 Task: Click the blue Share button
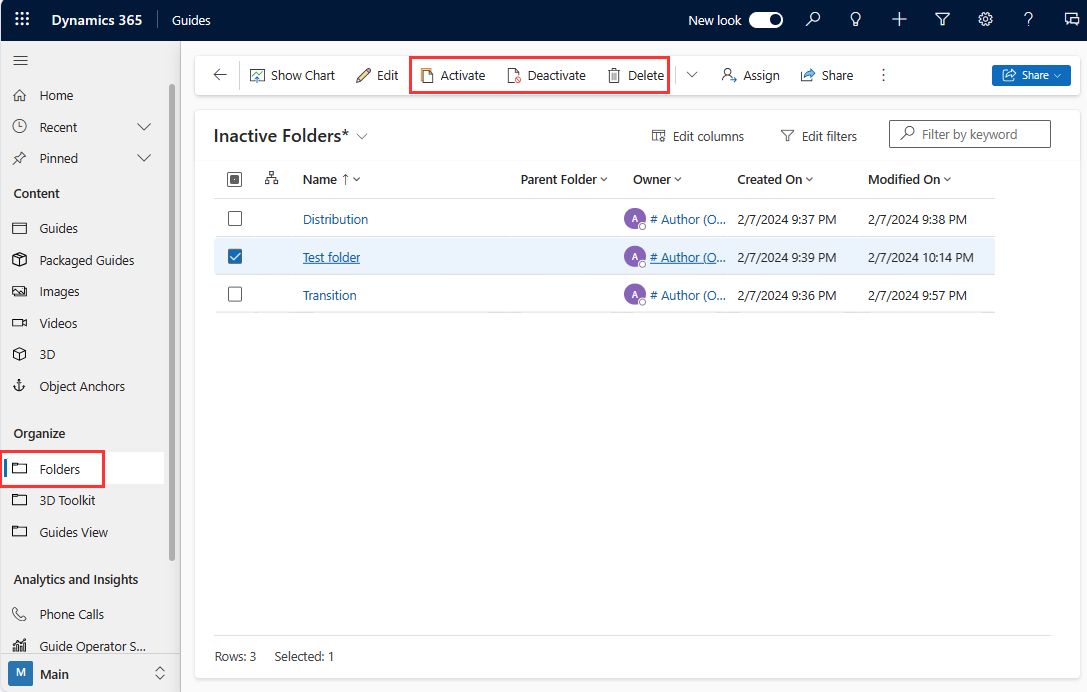point(1031,74)
